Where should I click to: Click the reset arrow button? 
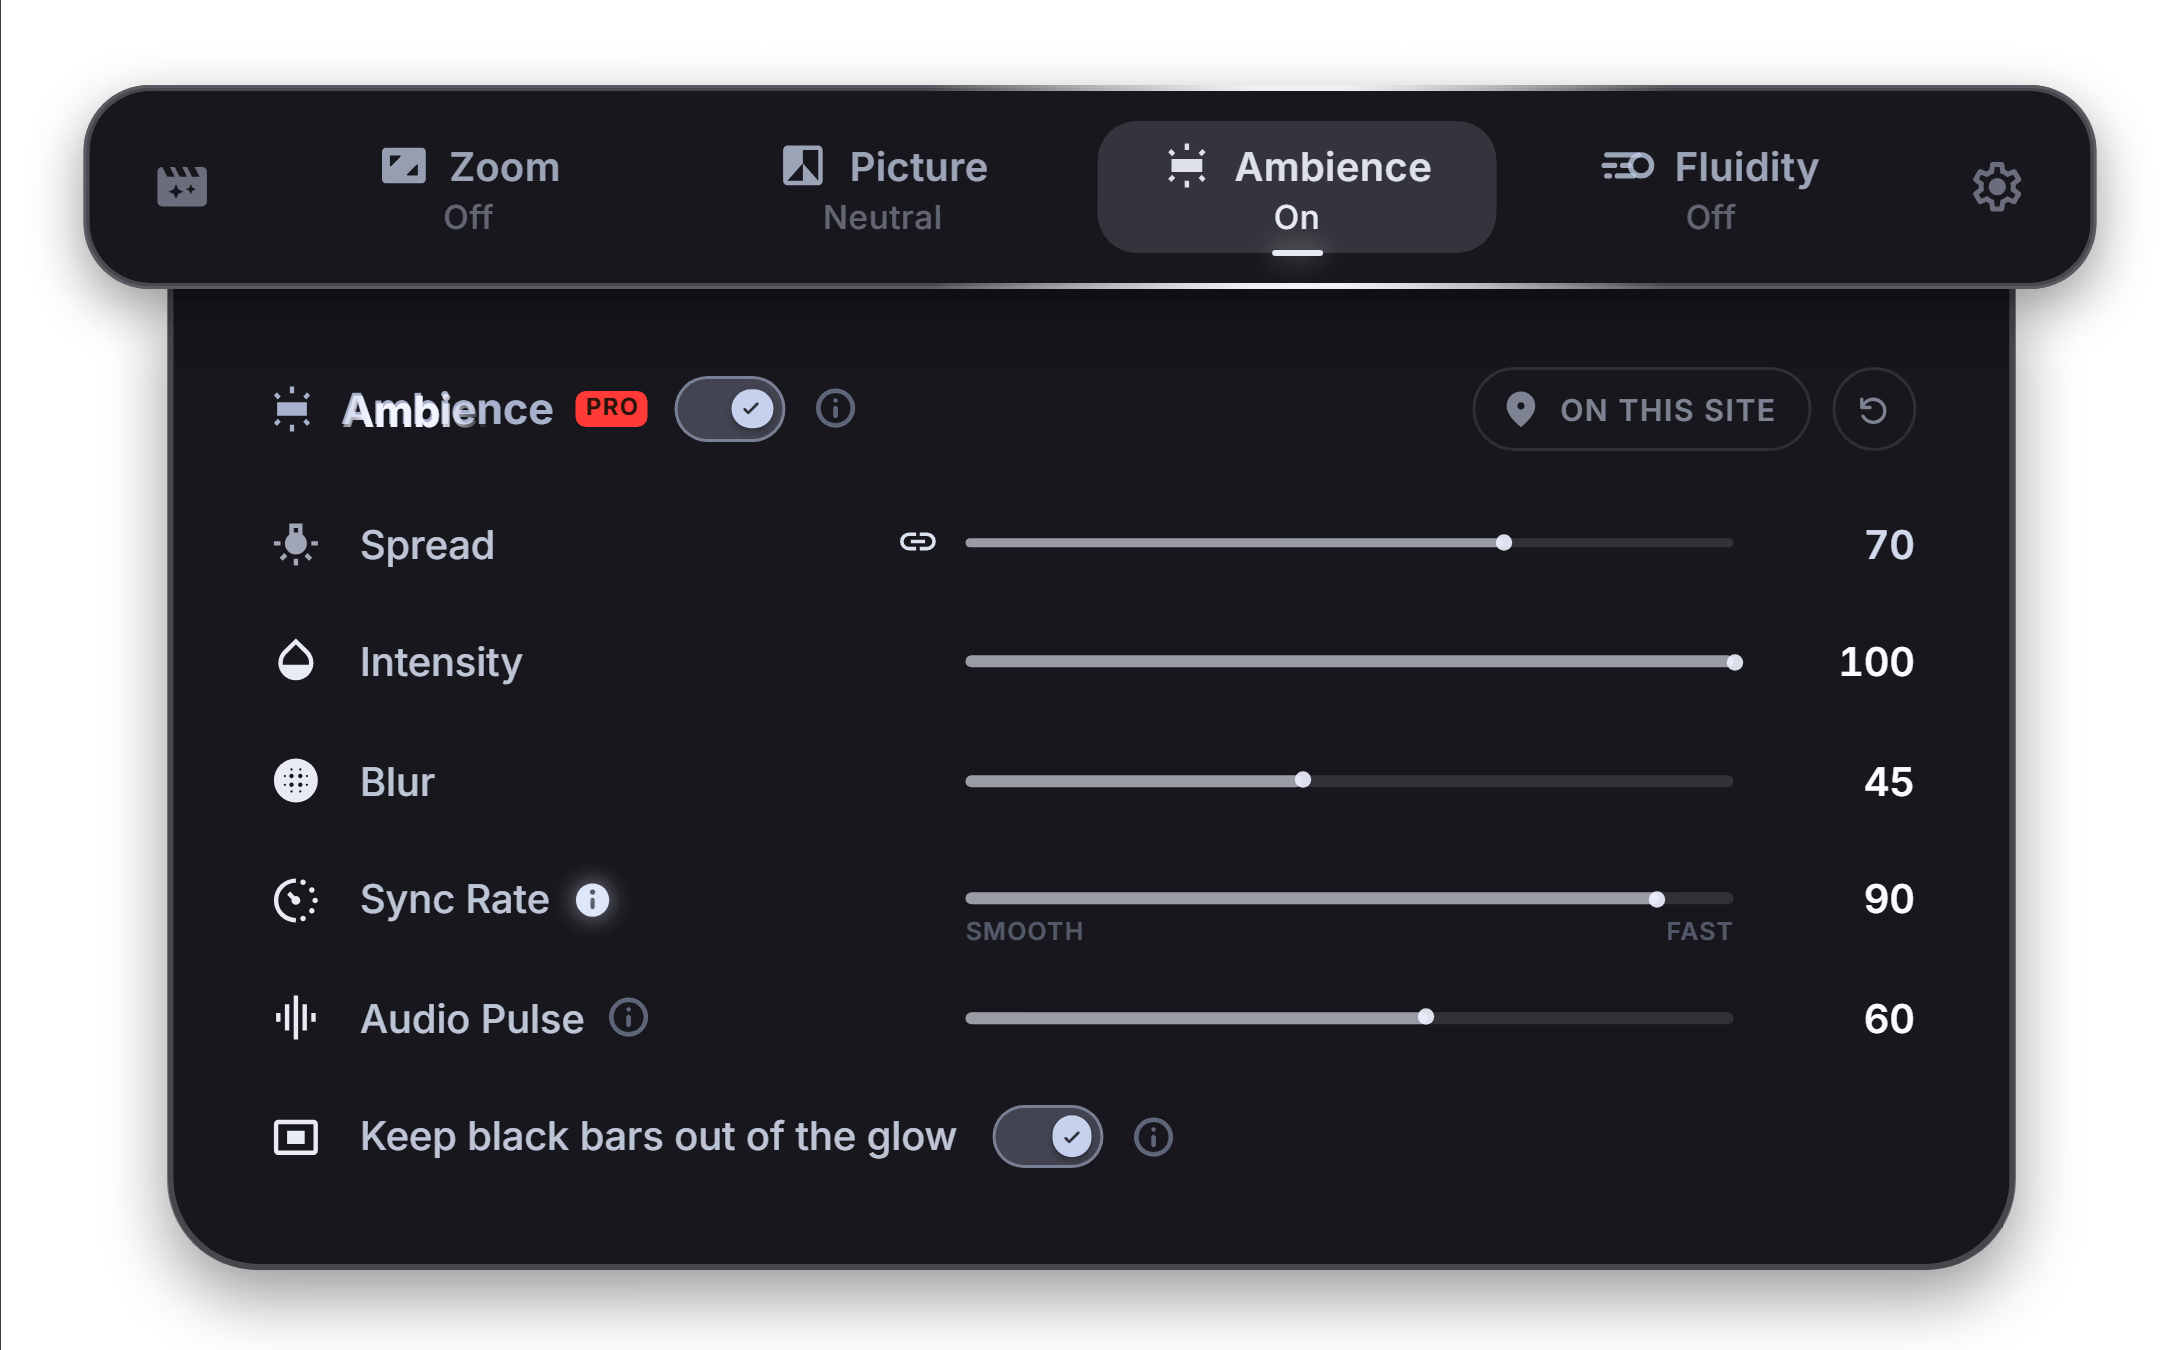[1873, 409]
